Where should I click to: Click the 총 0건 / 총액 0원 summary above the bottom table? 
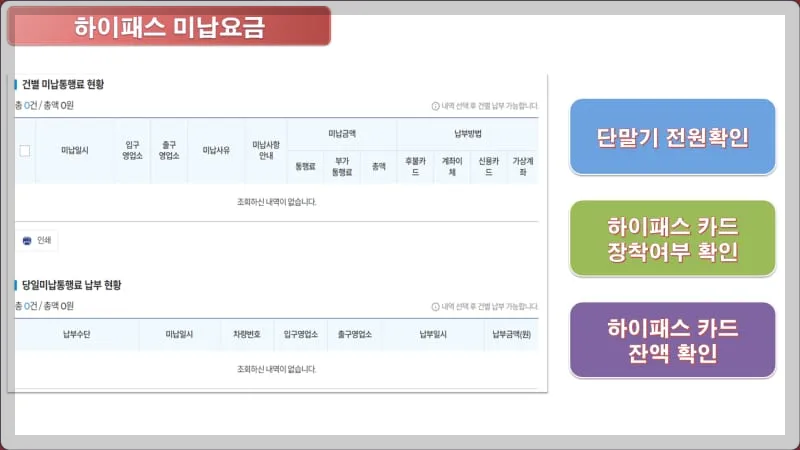pos(44,306)
